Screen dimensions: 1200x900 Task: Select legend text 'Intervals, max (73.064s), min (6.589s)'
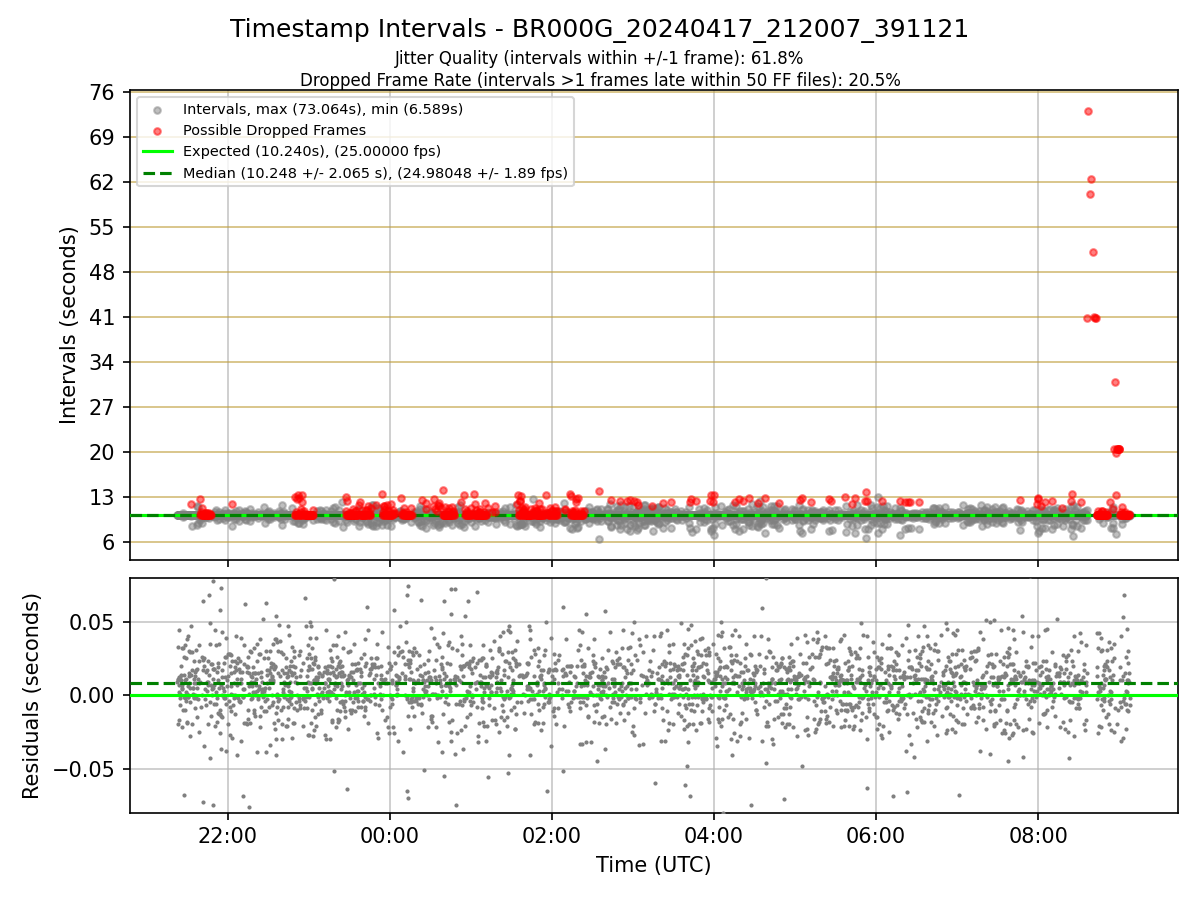[323, 108]
